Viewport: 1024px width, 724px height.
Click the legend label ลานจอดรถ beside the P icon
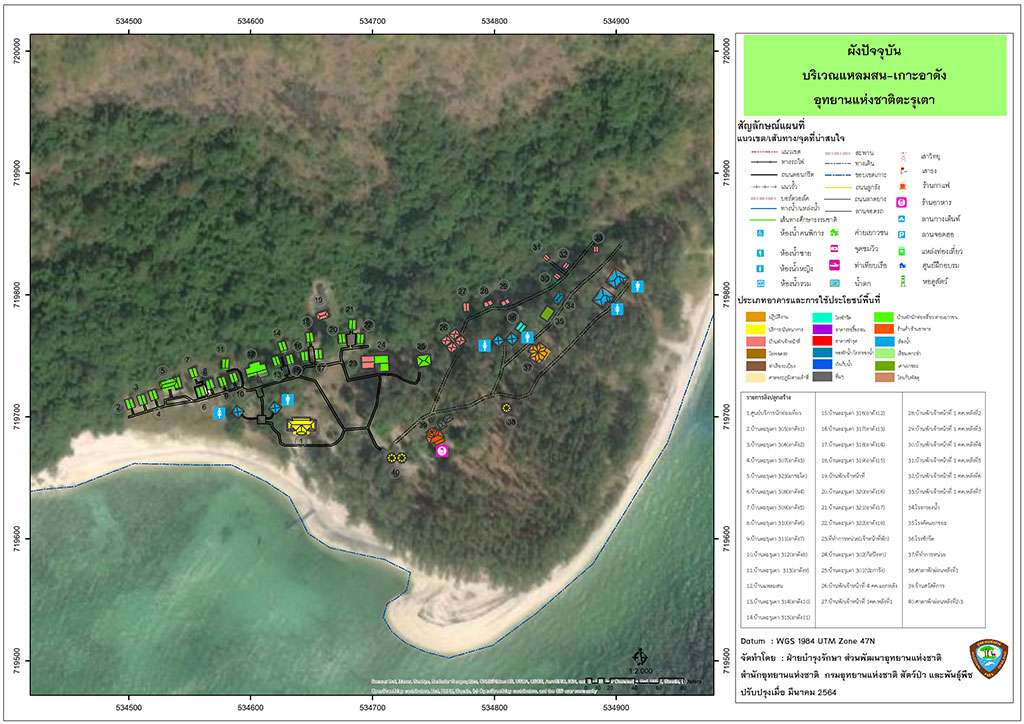pyautogui.click(x=938, y=234)
